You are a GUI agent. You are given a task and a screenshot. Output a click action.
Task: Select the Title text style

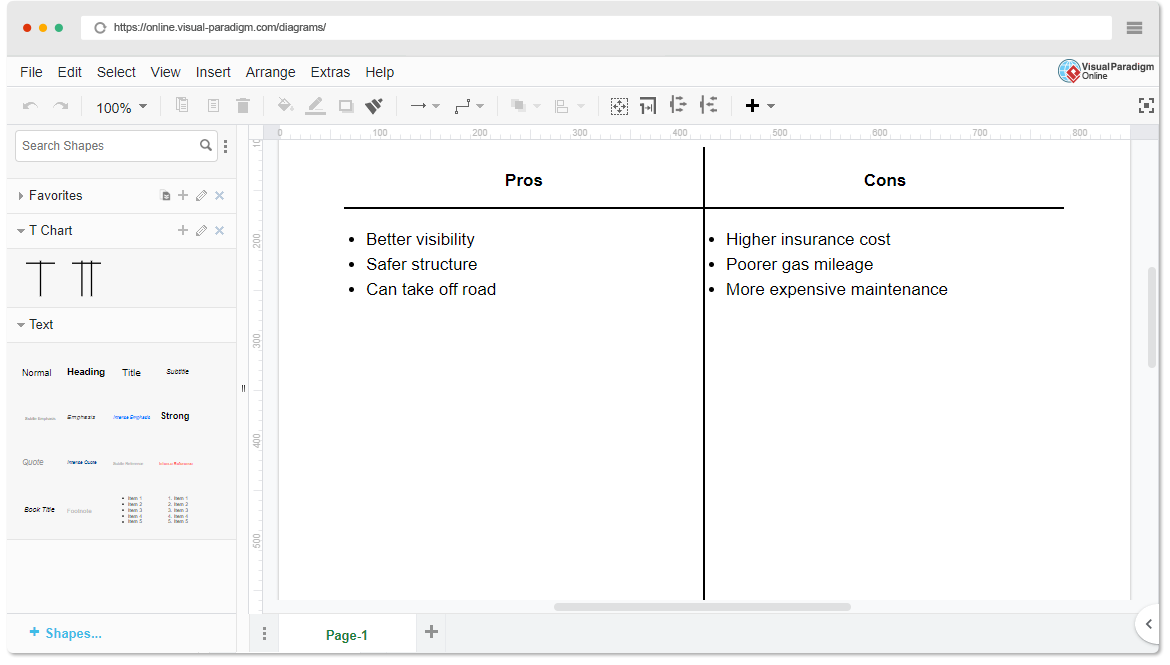point(131,372)
